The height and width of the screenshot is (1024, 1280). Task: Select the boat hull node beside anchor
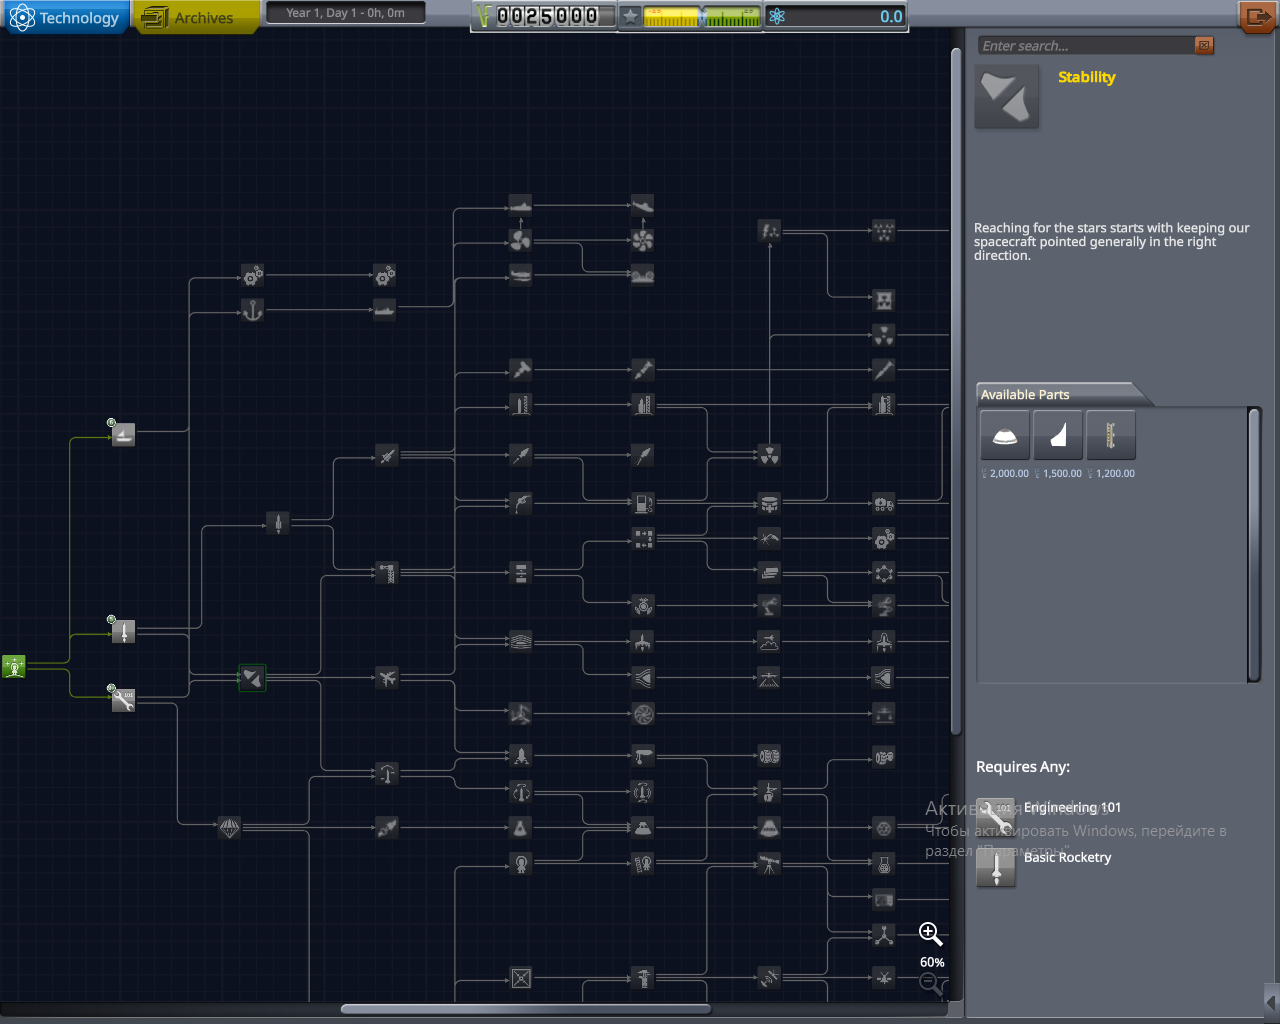pos(384,309)
